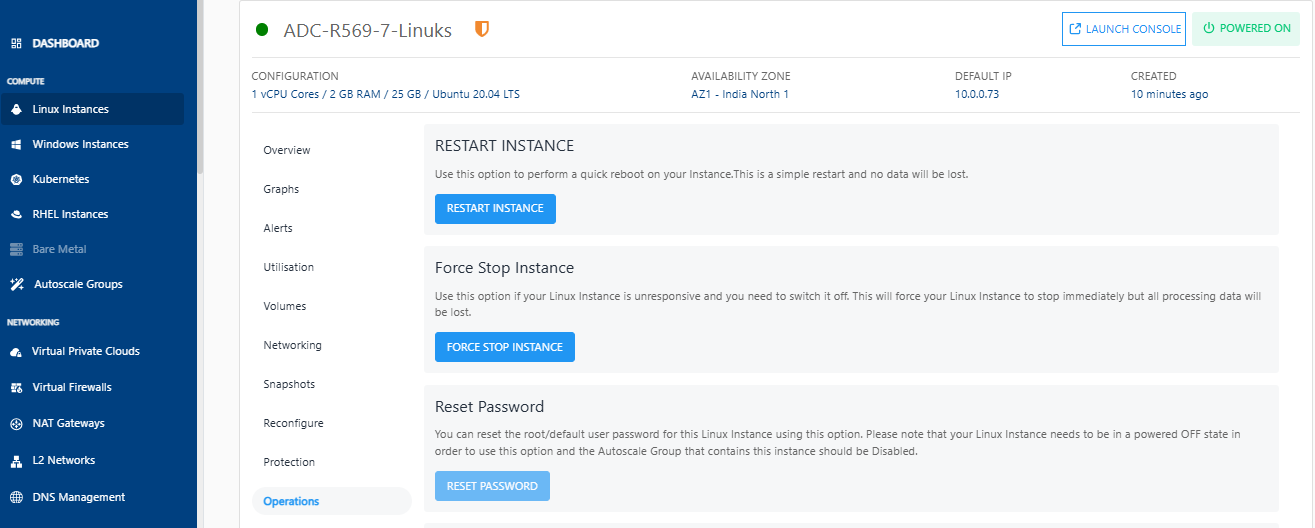Click the instance name ADC-R569-7-Linuks
1315x528 pixels.
click(368, 30)
